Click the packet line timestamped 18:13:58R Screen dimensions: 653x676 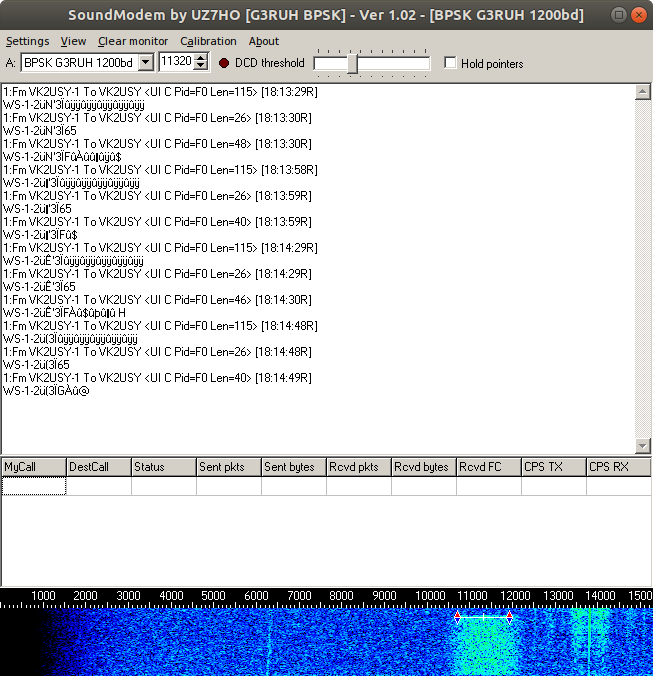160,170
